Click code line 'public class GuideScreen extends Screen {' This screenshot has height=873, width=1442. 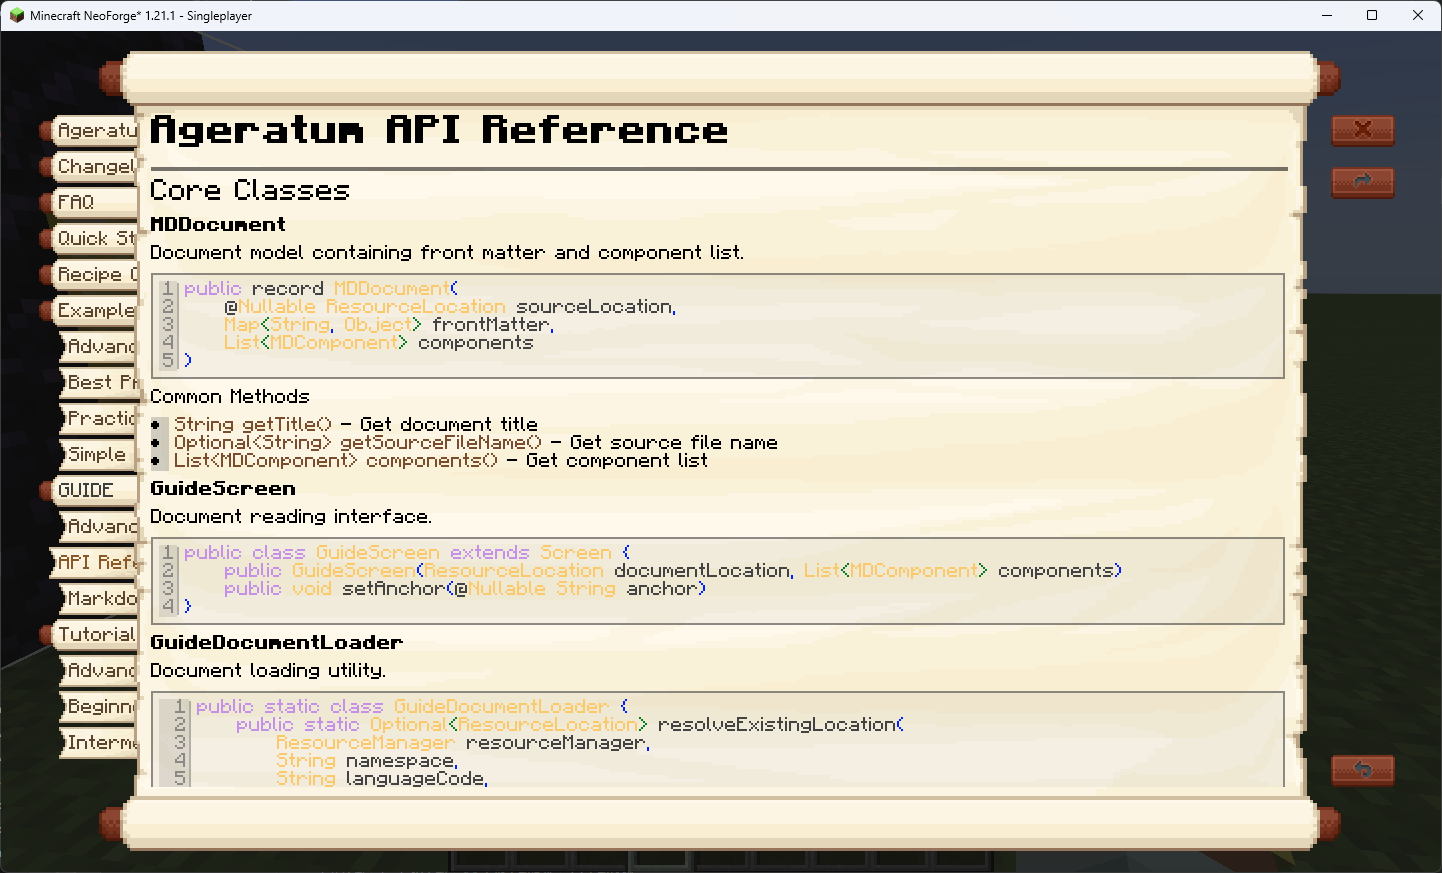(x=407, y=552)
